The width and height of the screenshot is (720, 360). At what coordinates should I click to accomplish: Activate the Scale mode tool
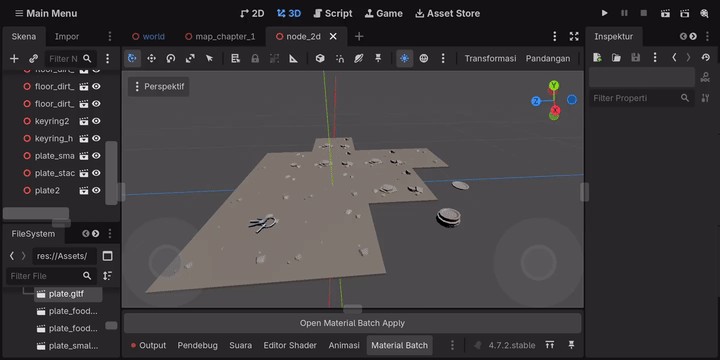tap(190, 58)
